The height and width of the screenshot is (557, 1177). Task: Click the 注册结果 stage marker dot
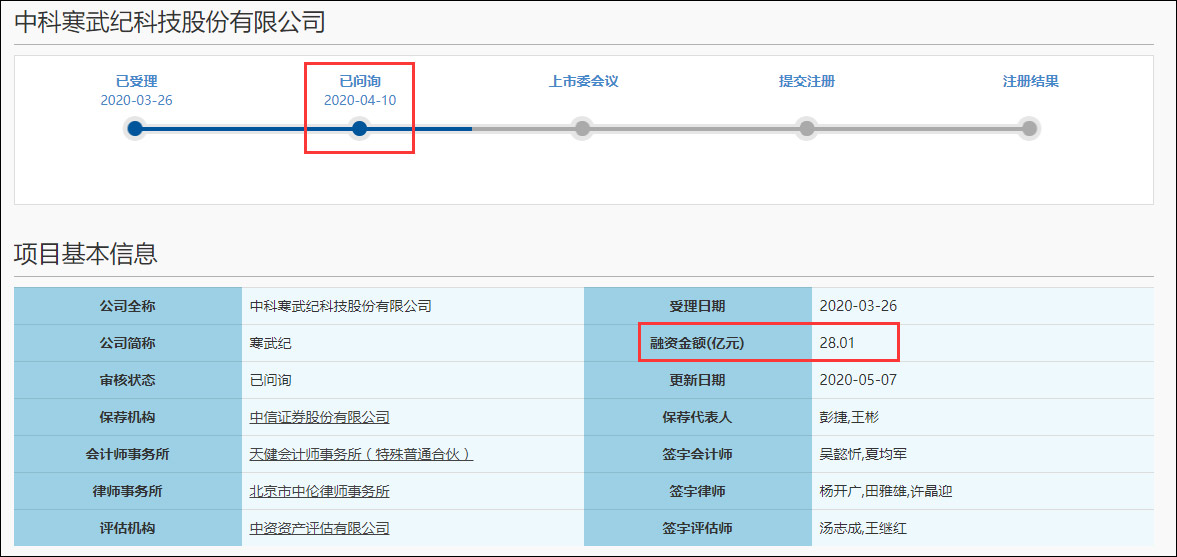point(1030,128)
